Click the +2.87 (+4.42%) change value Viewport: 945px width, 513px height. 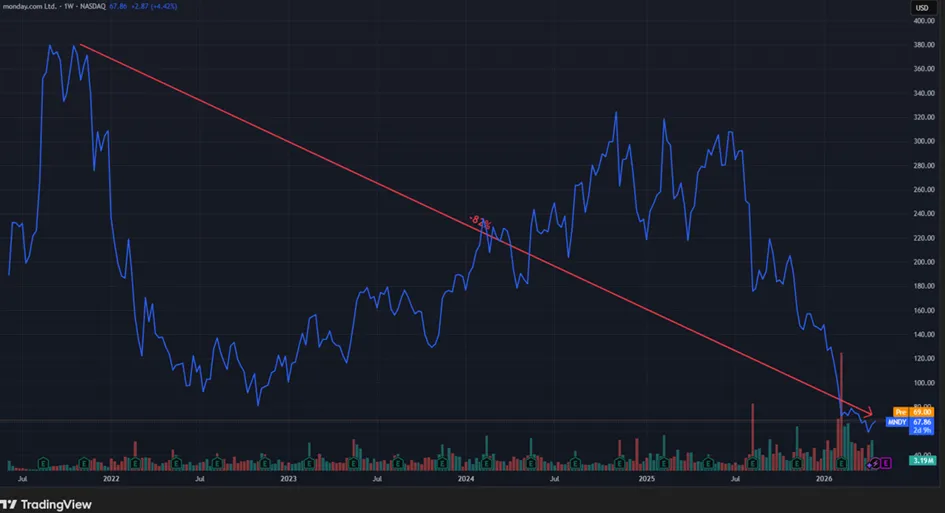pyautogui.click(x=154, y=7)
